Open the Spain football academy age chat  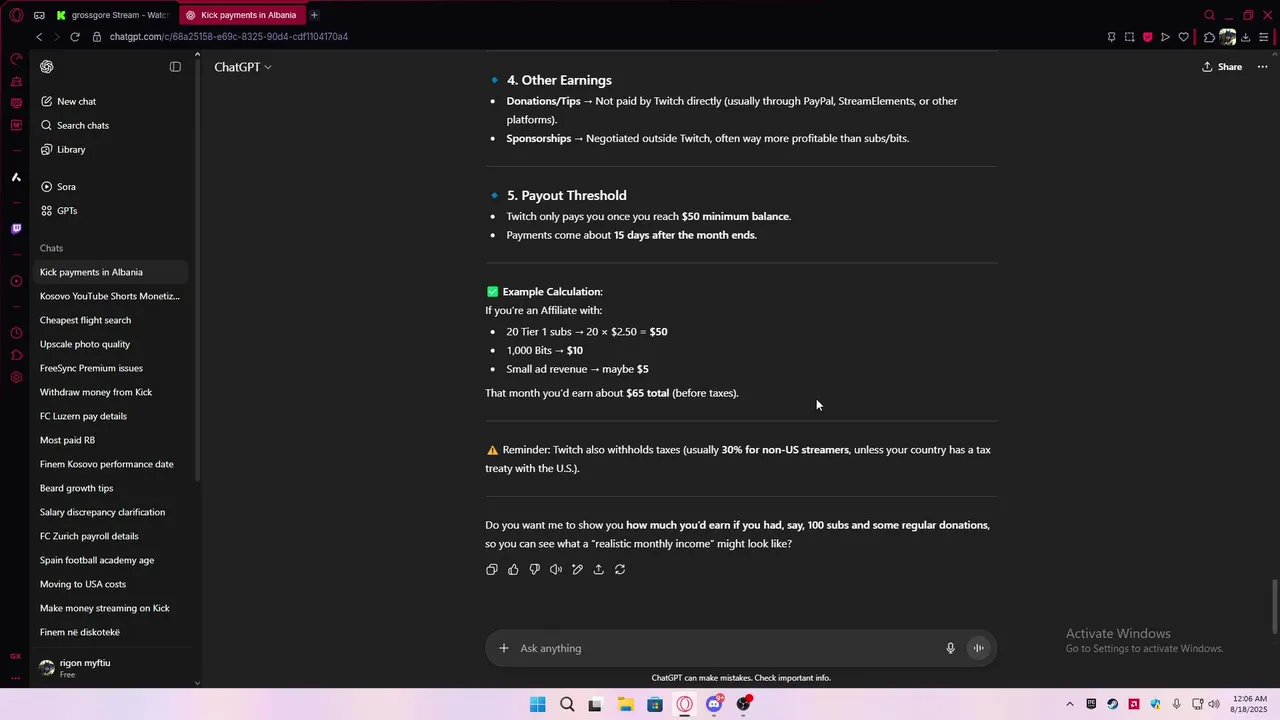click(110, 560)
